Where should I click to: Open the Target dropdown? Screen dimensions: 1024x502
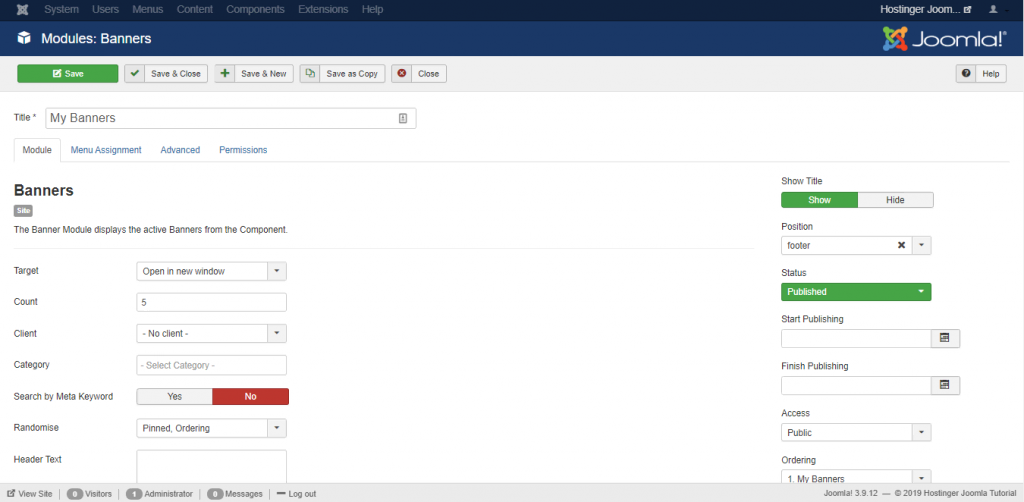pos(212,271)
